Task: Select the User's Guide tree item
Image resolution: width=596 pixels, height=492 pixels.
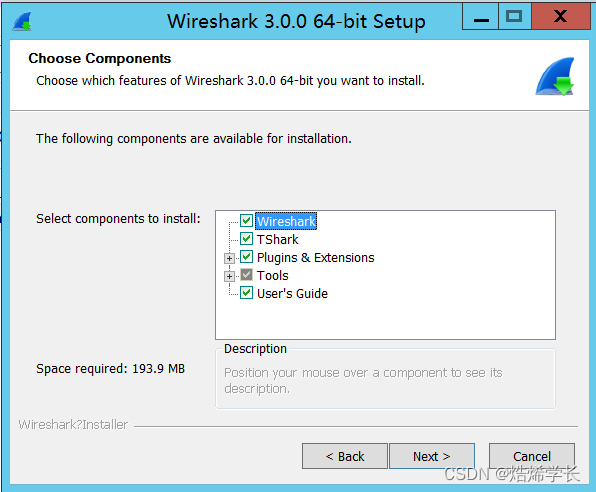Action: pyautogui.click(x=292, y=293)
